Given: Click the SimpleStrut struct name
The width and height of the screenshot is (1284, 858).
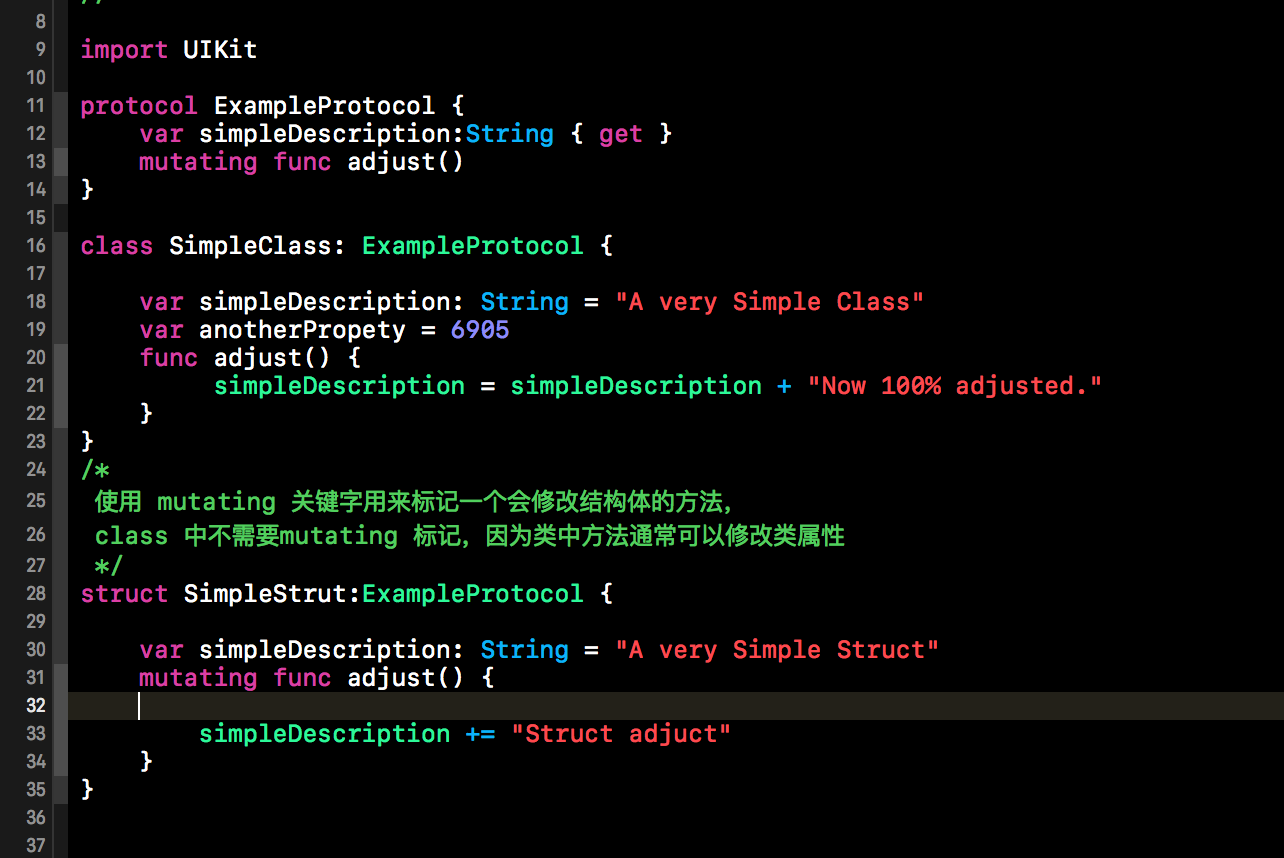Looking at the screenshot, I should (x=265, y=593).
